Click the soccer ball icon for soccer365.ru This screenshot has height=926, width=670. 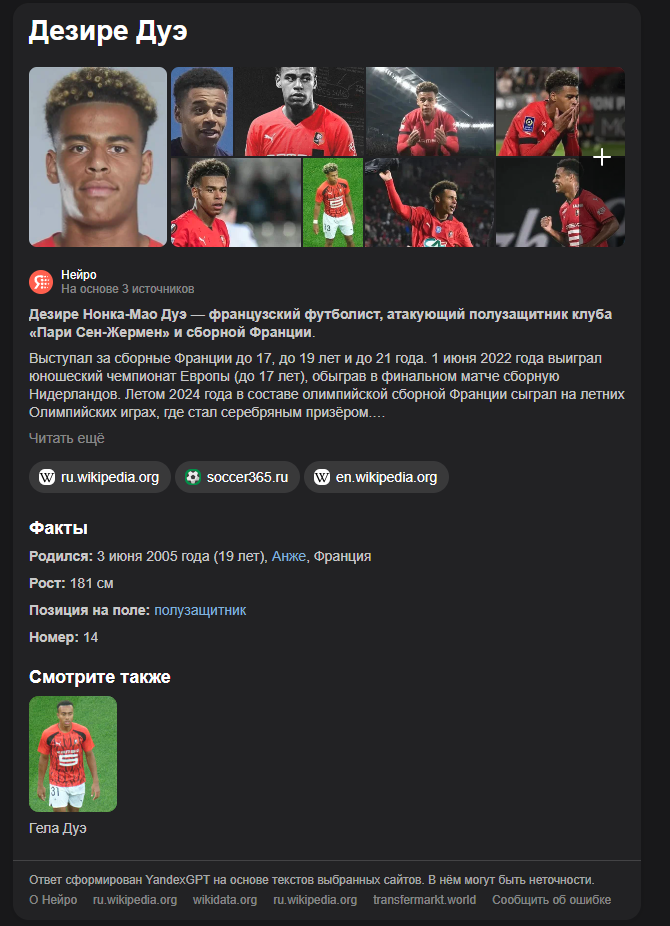click(x=192, y=477)
